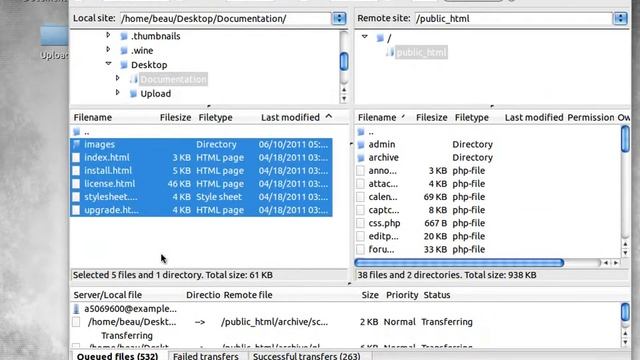Select the .thumbnails folder icon
This screenshot has width=640, height=360.
pos(124,36)
